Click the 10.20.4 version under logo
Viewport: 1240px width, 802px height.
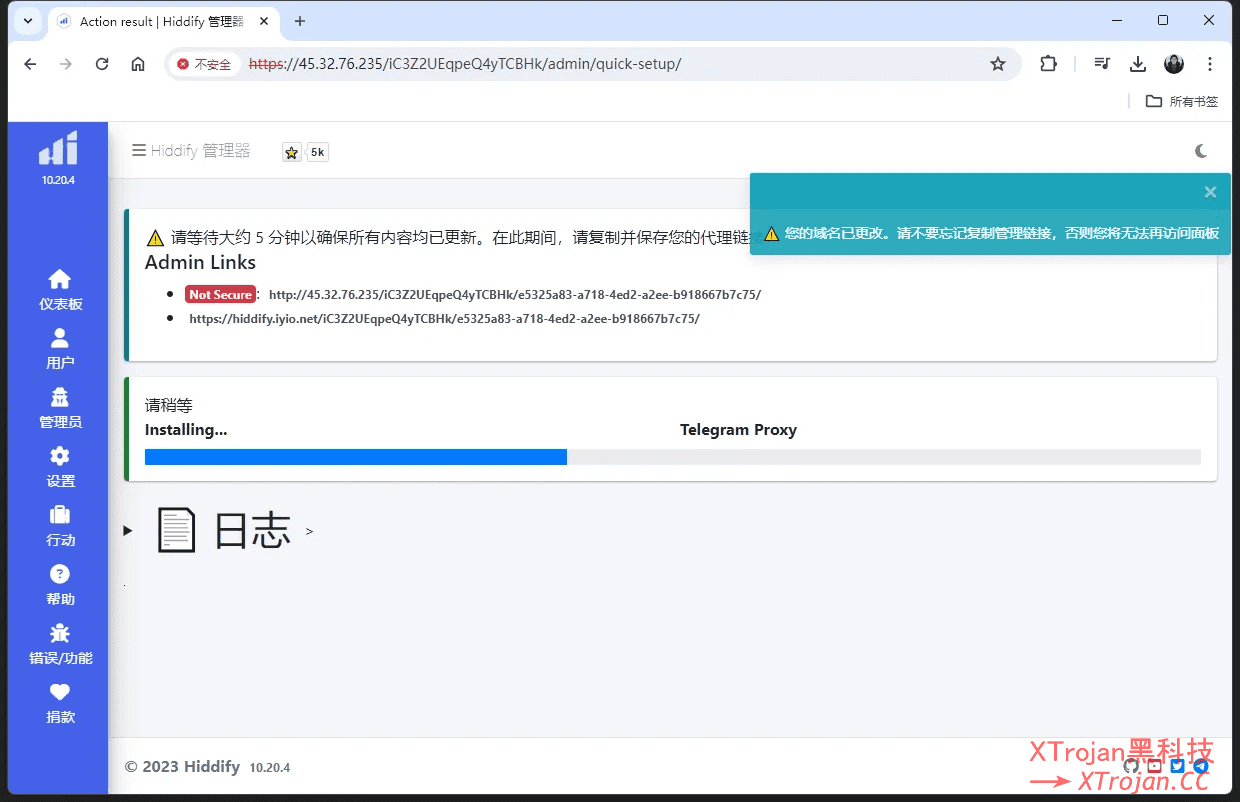58,181
